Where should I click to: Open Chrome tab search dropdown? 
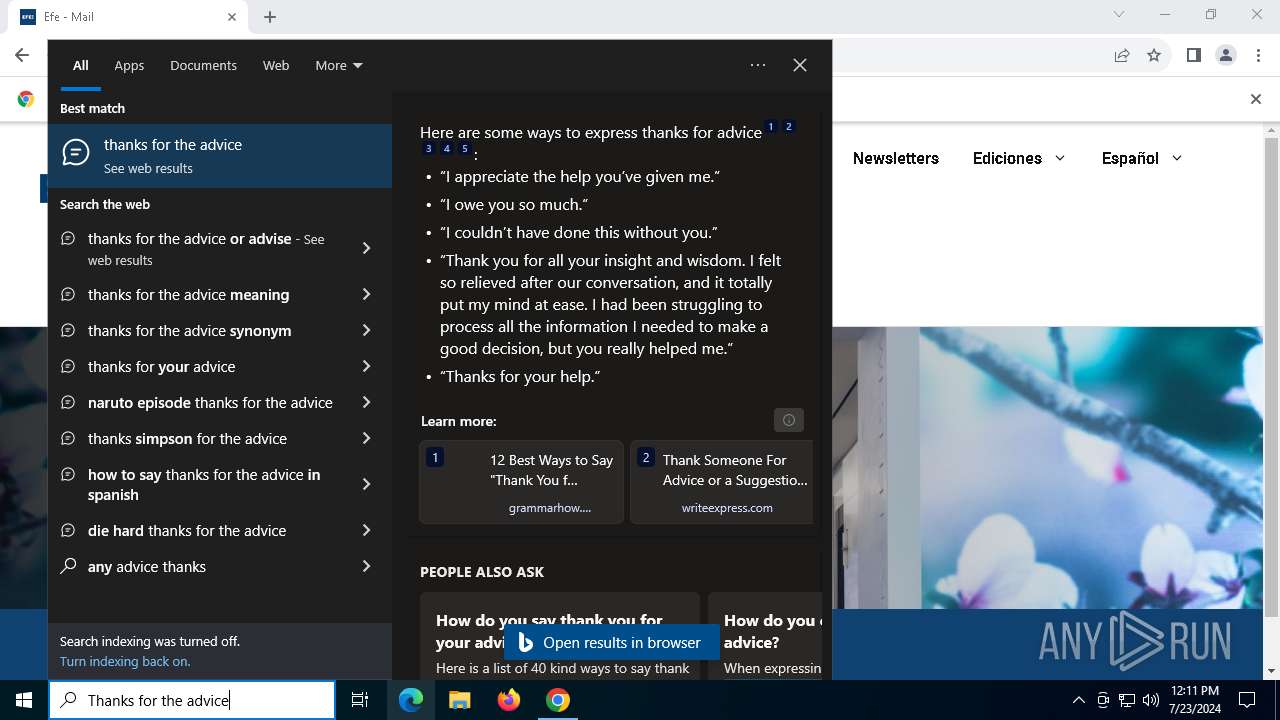point(1119,14)
